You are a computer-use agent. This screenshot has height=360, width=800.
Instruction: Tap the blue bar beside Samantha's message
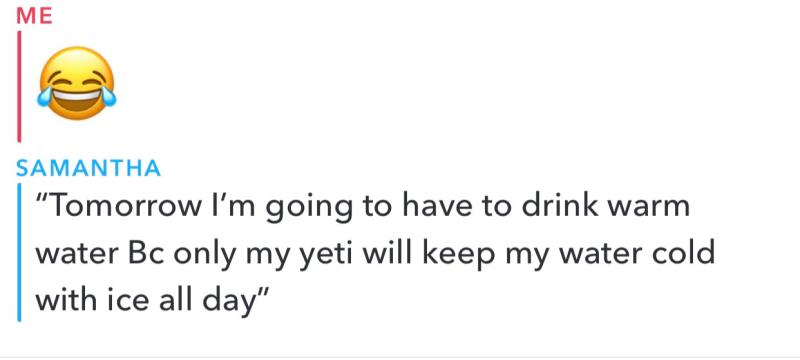(x=19, y=252)
